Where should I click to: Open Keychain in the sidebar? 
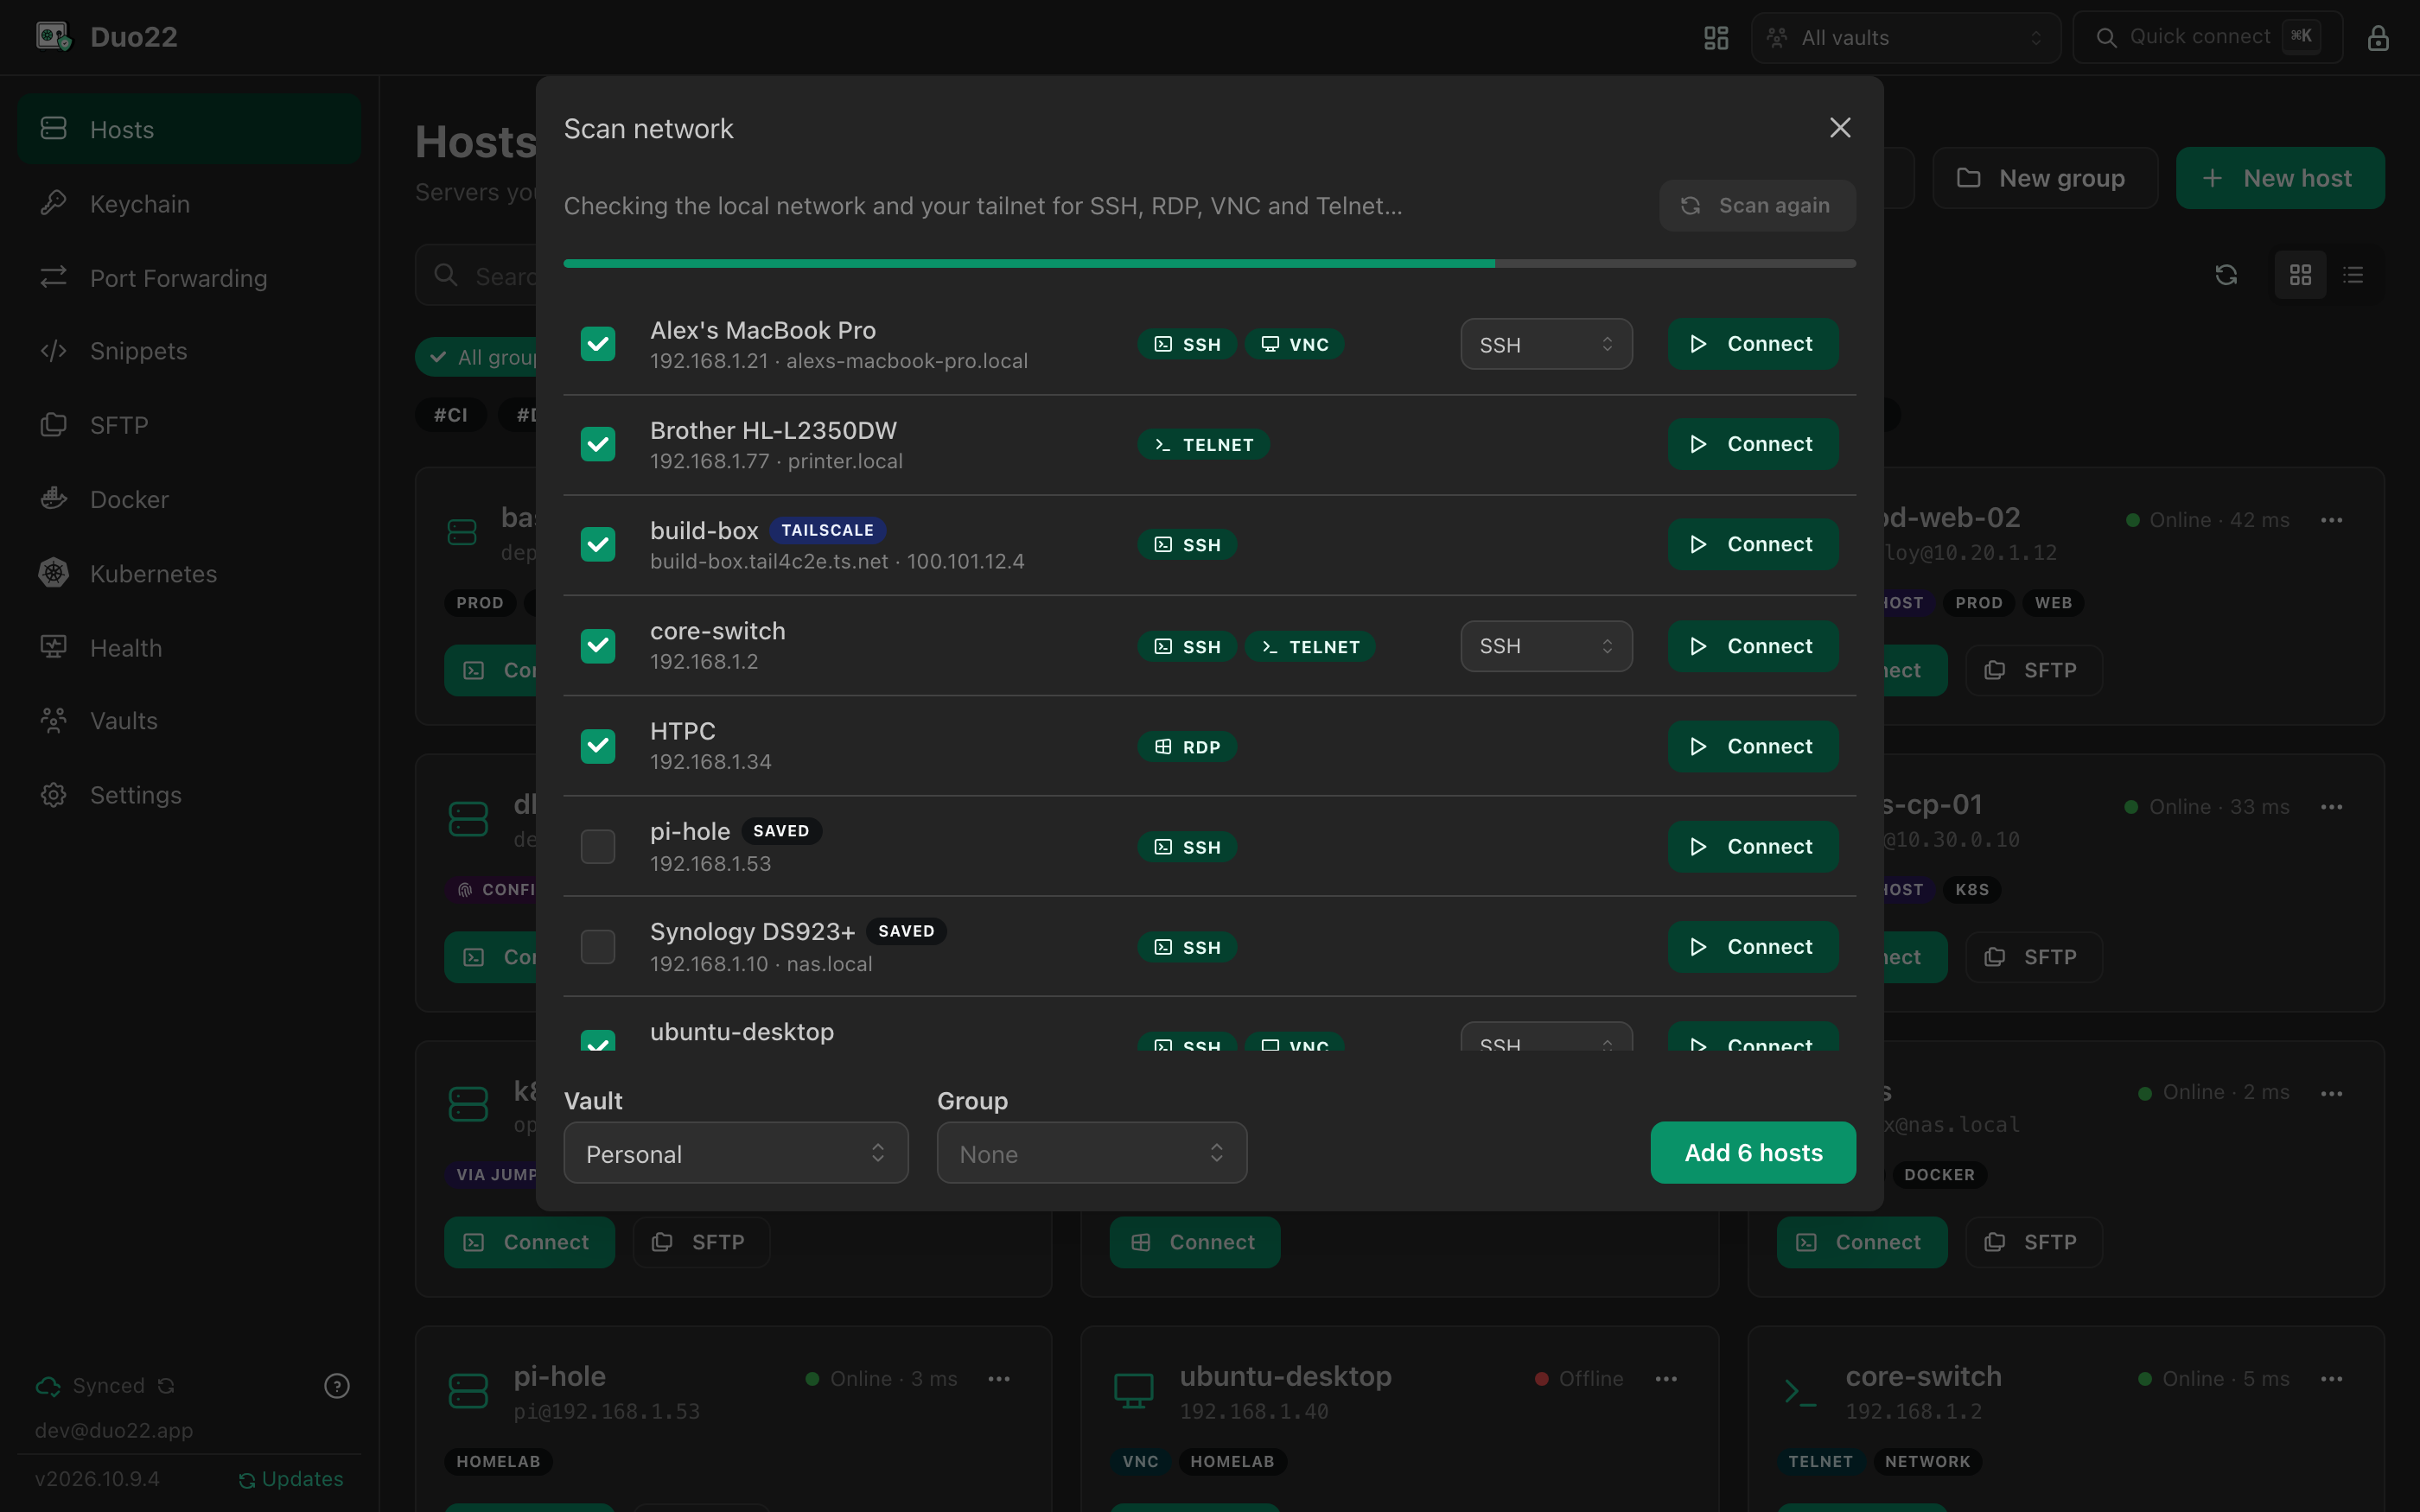point(189,204)
